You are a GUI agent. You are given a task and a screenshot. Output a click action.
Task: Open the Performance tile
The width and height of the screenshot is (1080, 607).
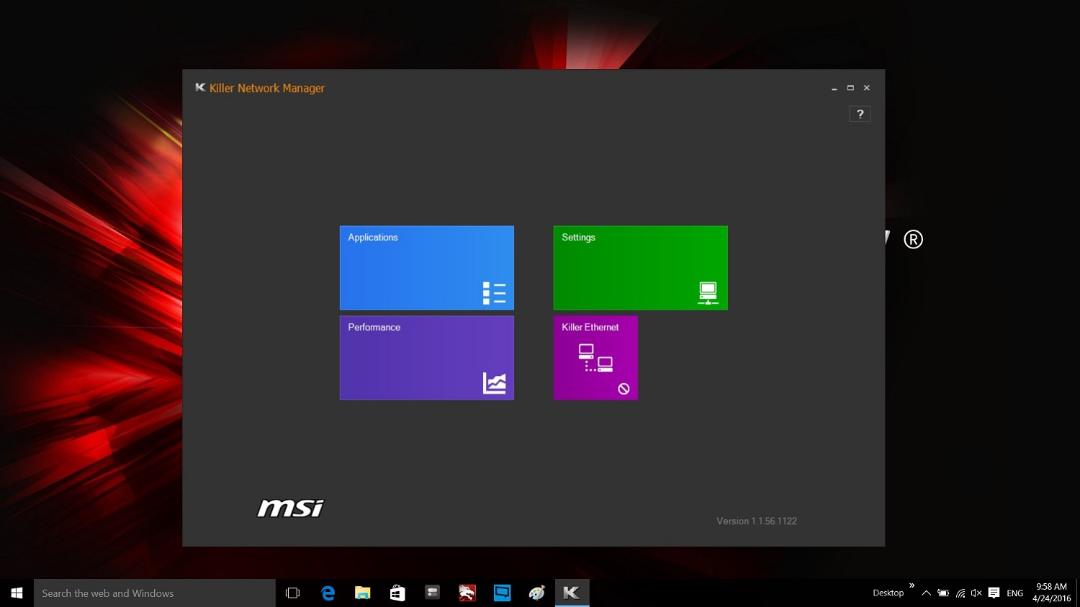coord(426,358)
